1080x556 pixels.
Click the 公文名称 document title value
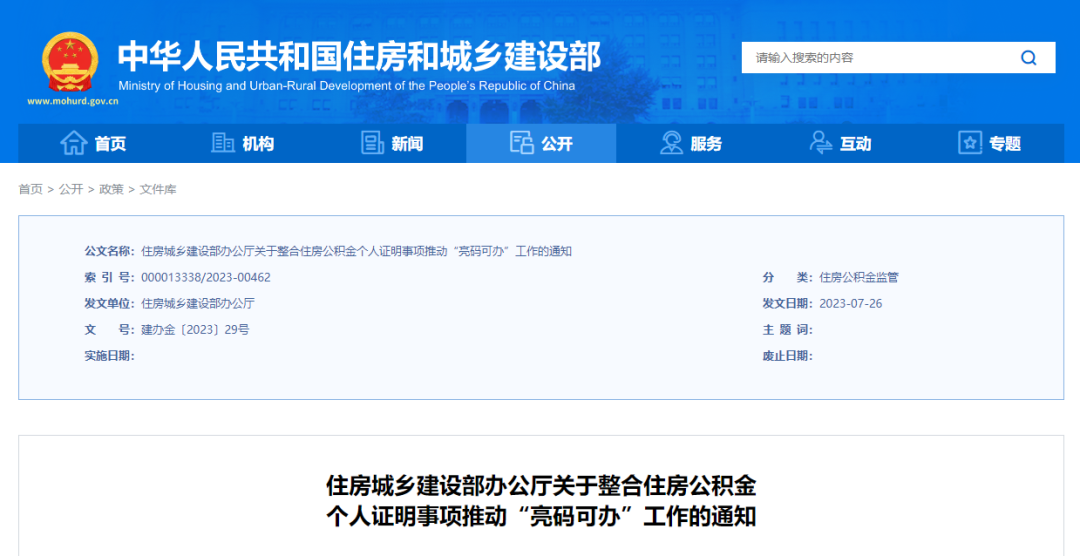[x=356, y=251]
